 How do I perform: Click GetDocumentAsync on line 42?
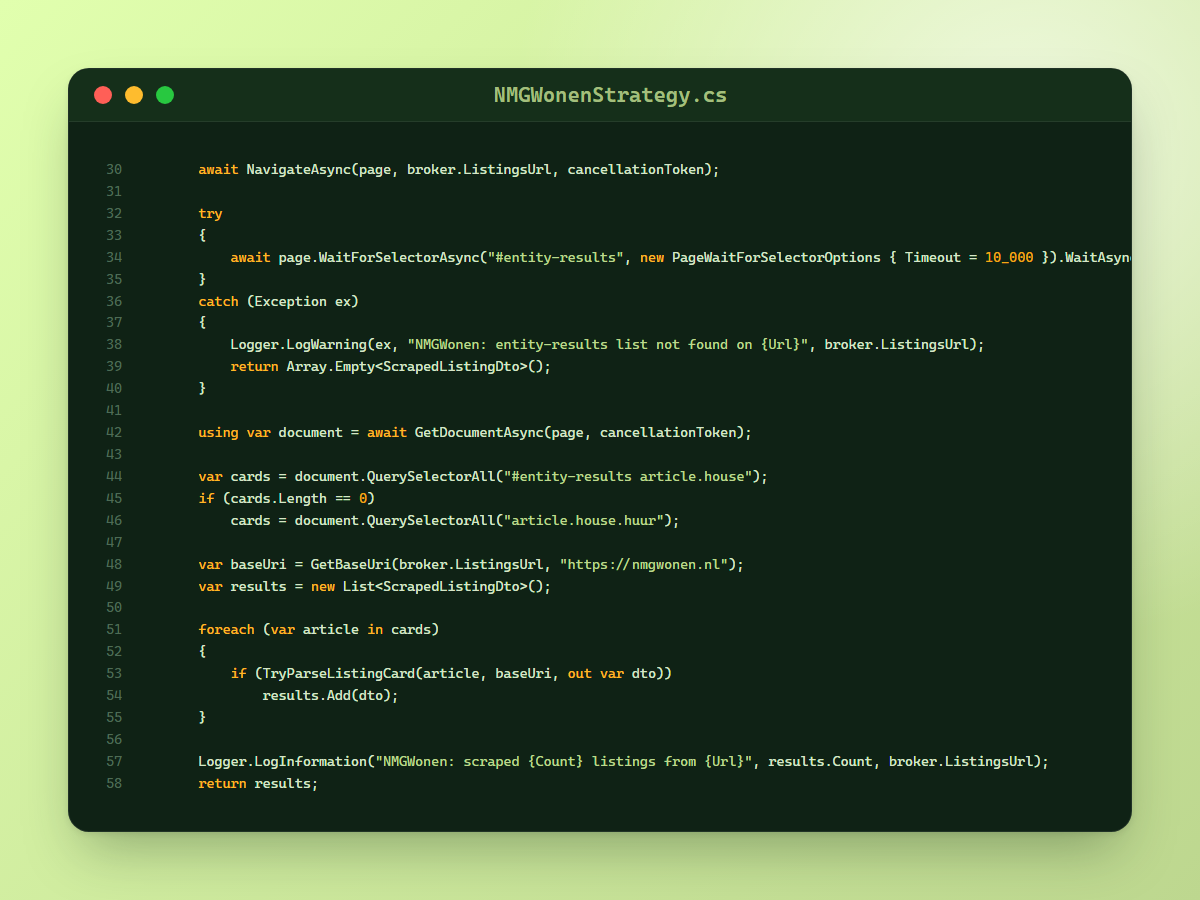point(479,433)
